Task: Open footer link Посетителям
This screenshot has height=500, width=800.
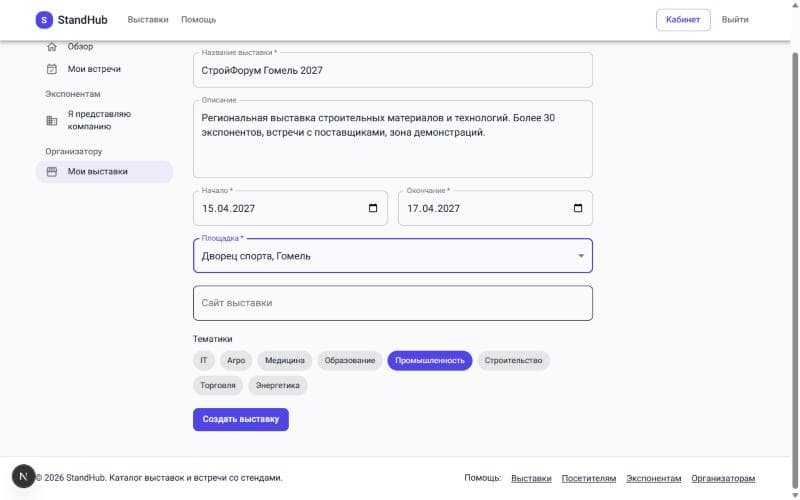Action: pos(589,479)
